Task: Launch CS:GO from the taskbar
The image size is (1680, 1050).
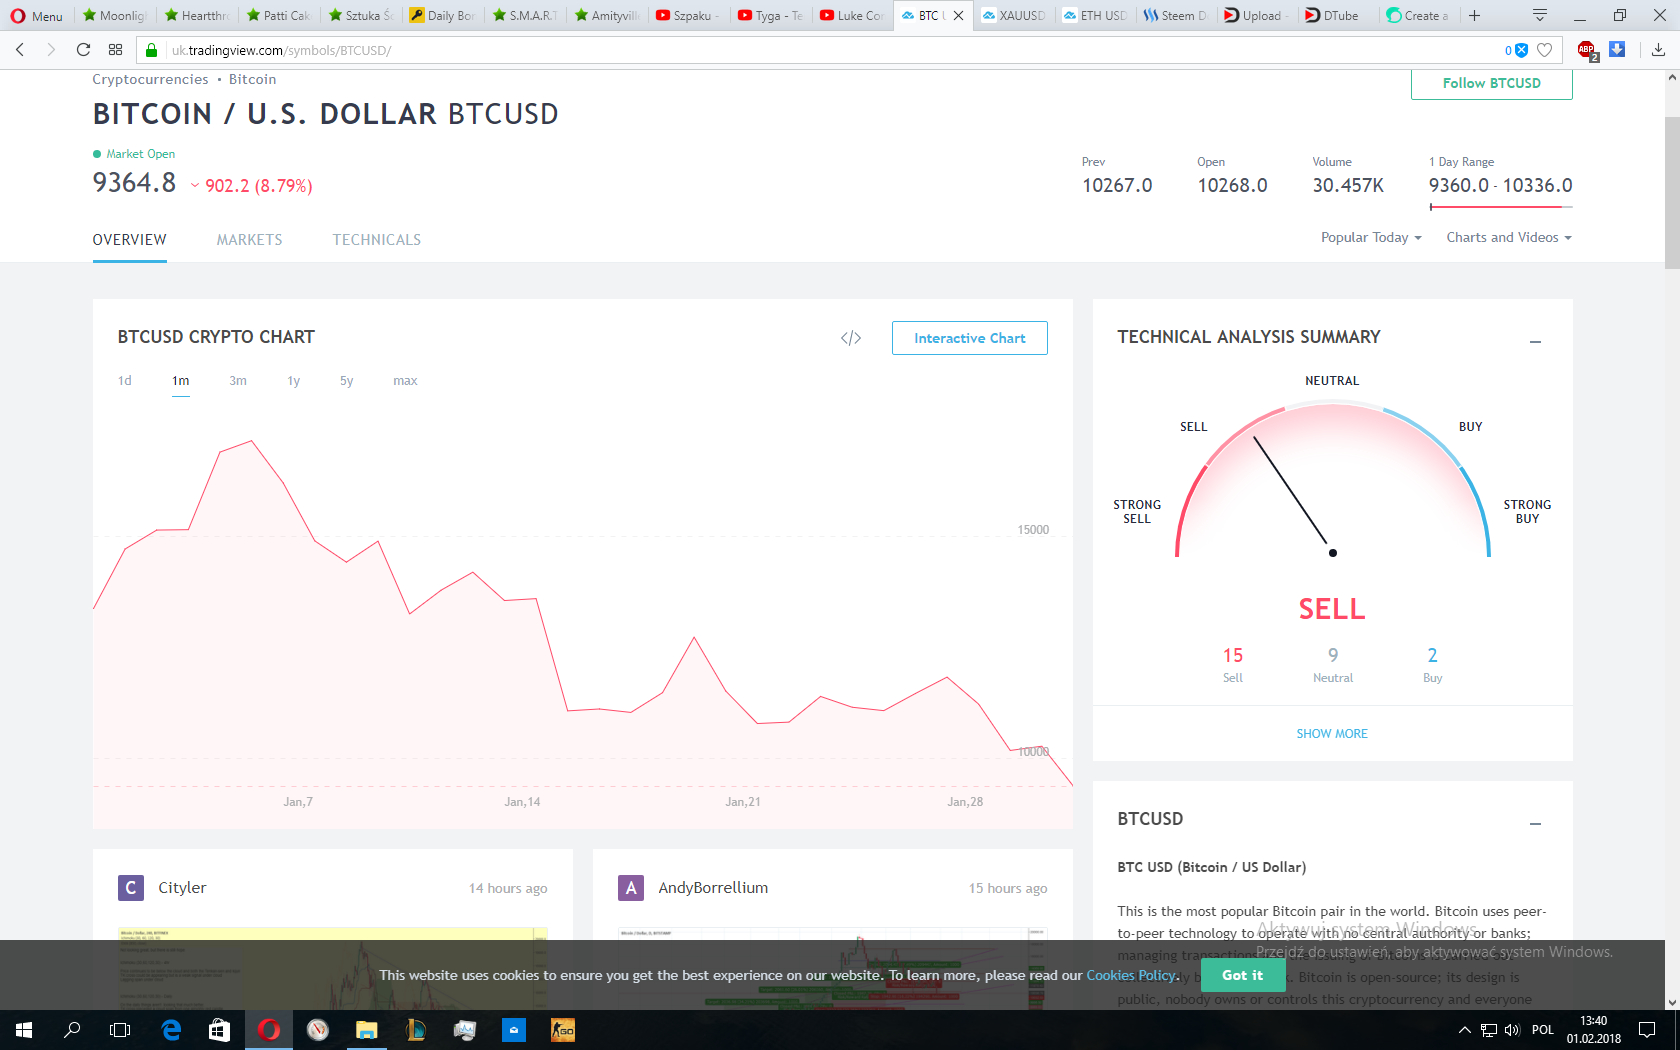Action: [x=563, y=1030]
